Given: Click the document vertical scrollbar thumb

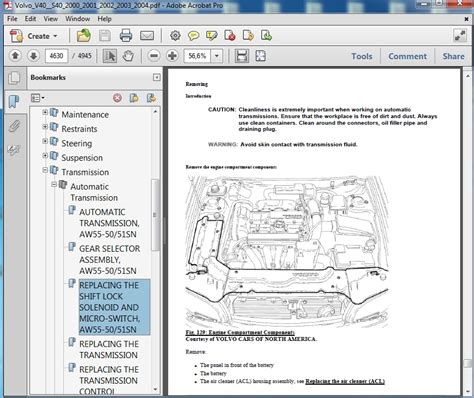Looking at the screenshot, I should tap(467, 363).
